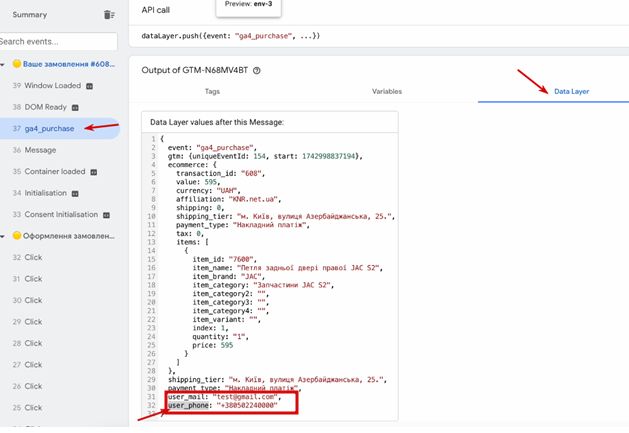The height and width of the screenshot is (433, 629).
Task: Select event 25 Click
Action: 27,408
